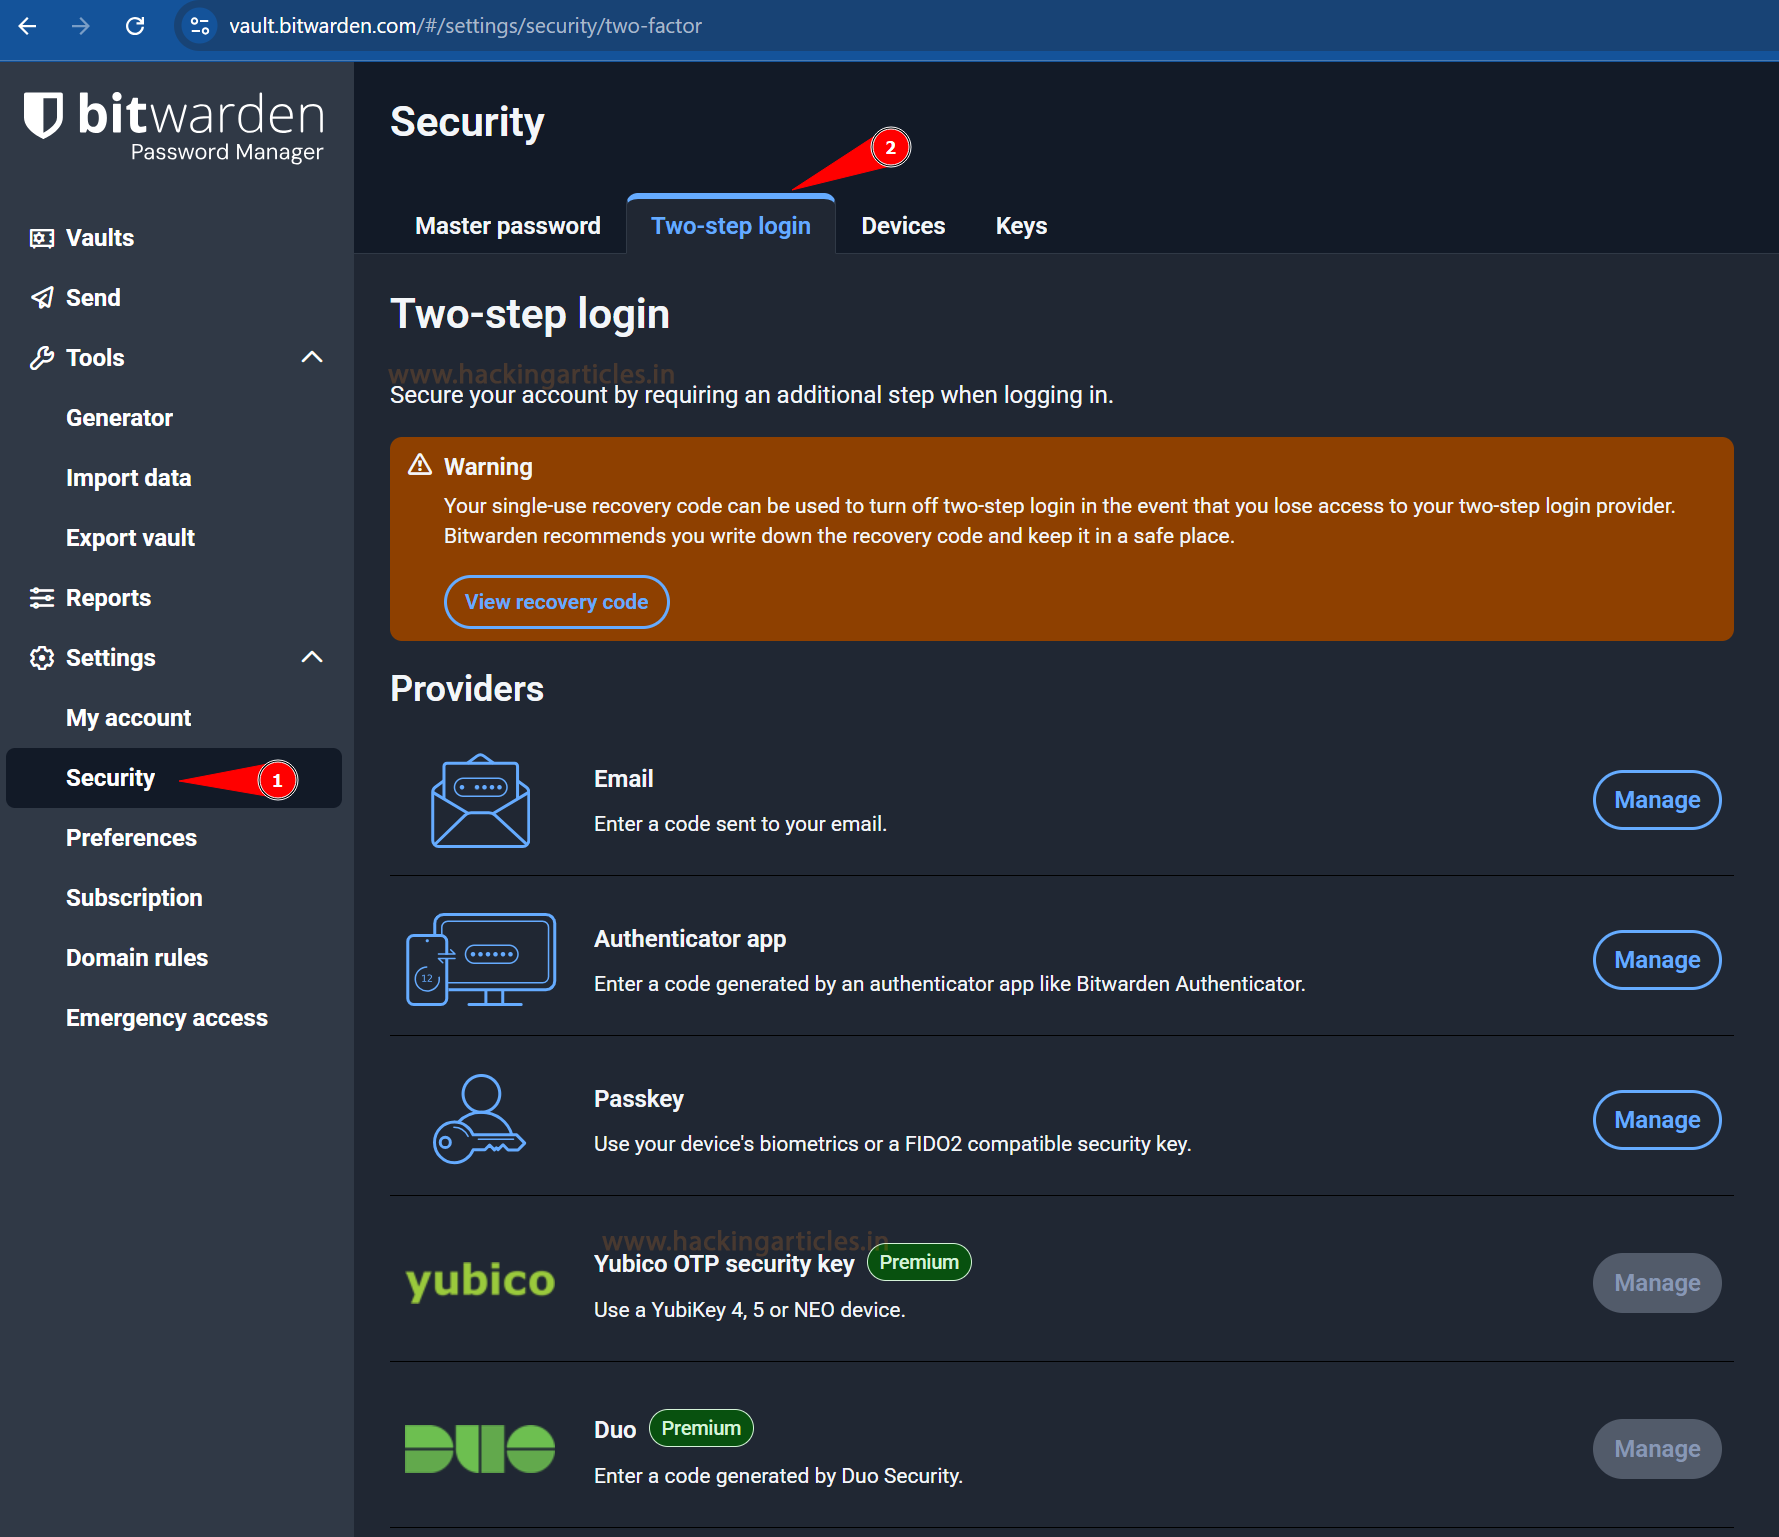Click the browser forward arrow

[81, 26]
